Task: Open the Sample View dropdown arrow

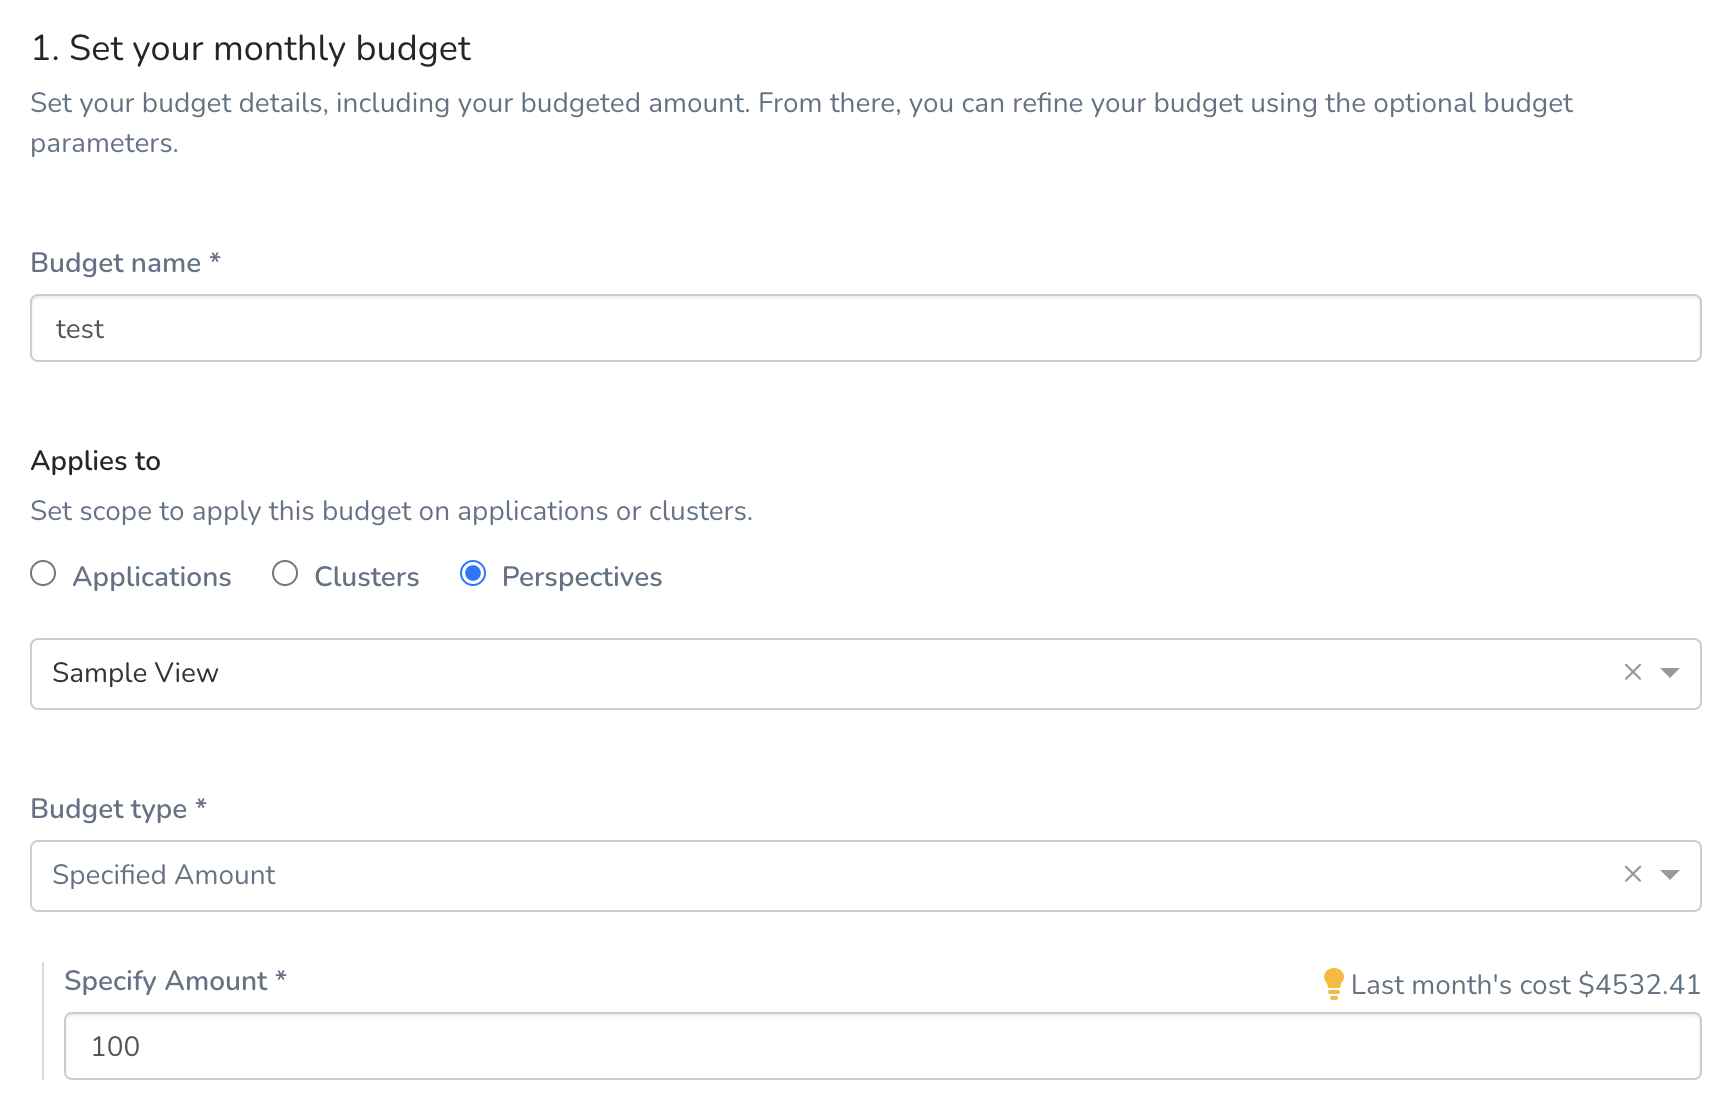Action: point(1669,673)
